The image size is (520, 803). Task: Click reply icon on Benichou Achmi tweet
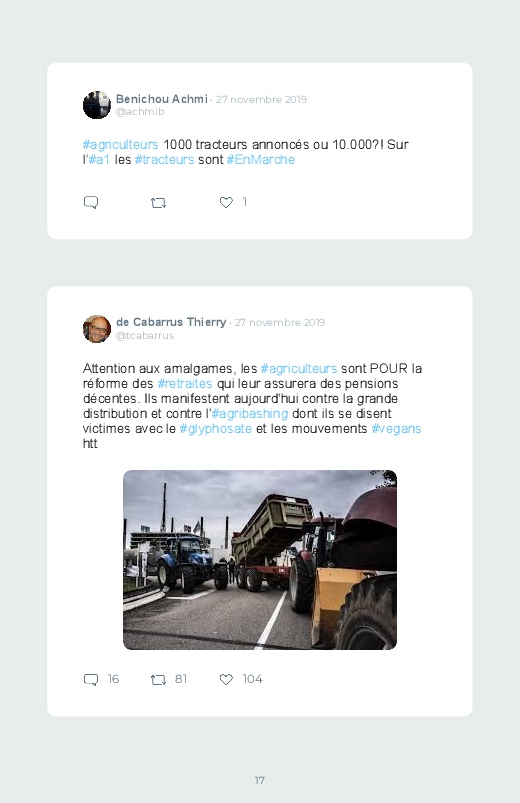click(x=91, y=202)
